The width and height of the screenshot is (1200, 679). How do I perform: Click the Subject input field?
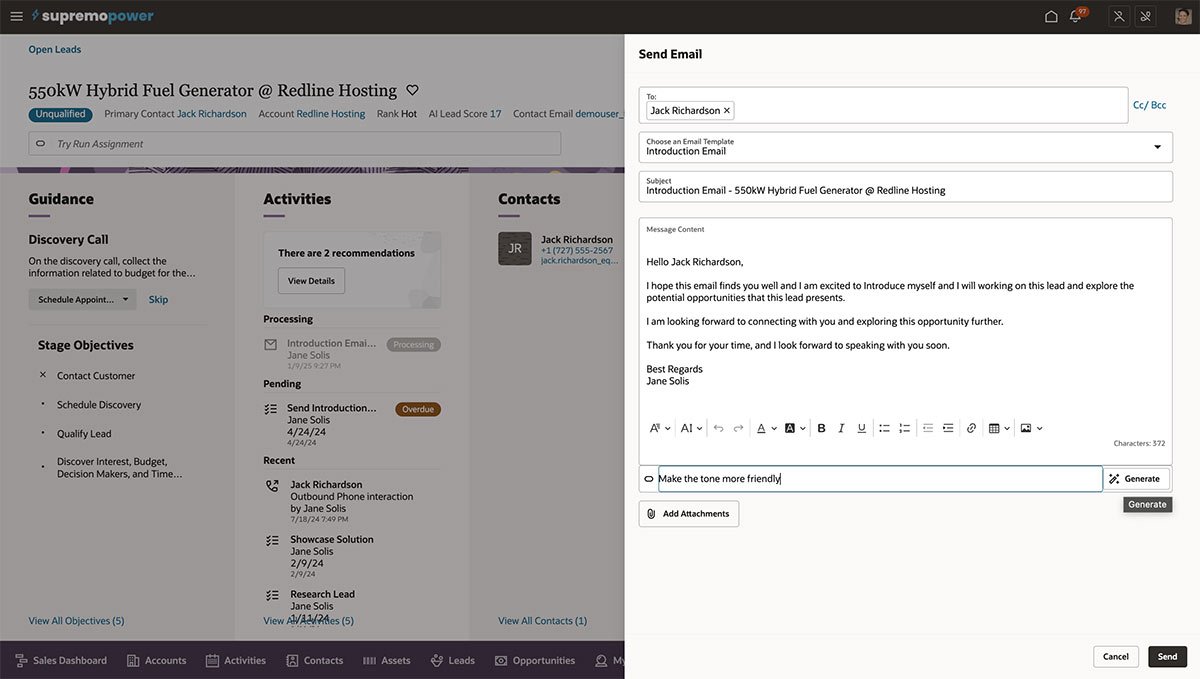(905, 189)
